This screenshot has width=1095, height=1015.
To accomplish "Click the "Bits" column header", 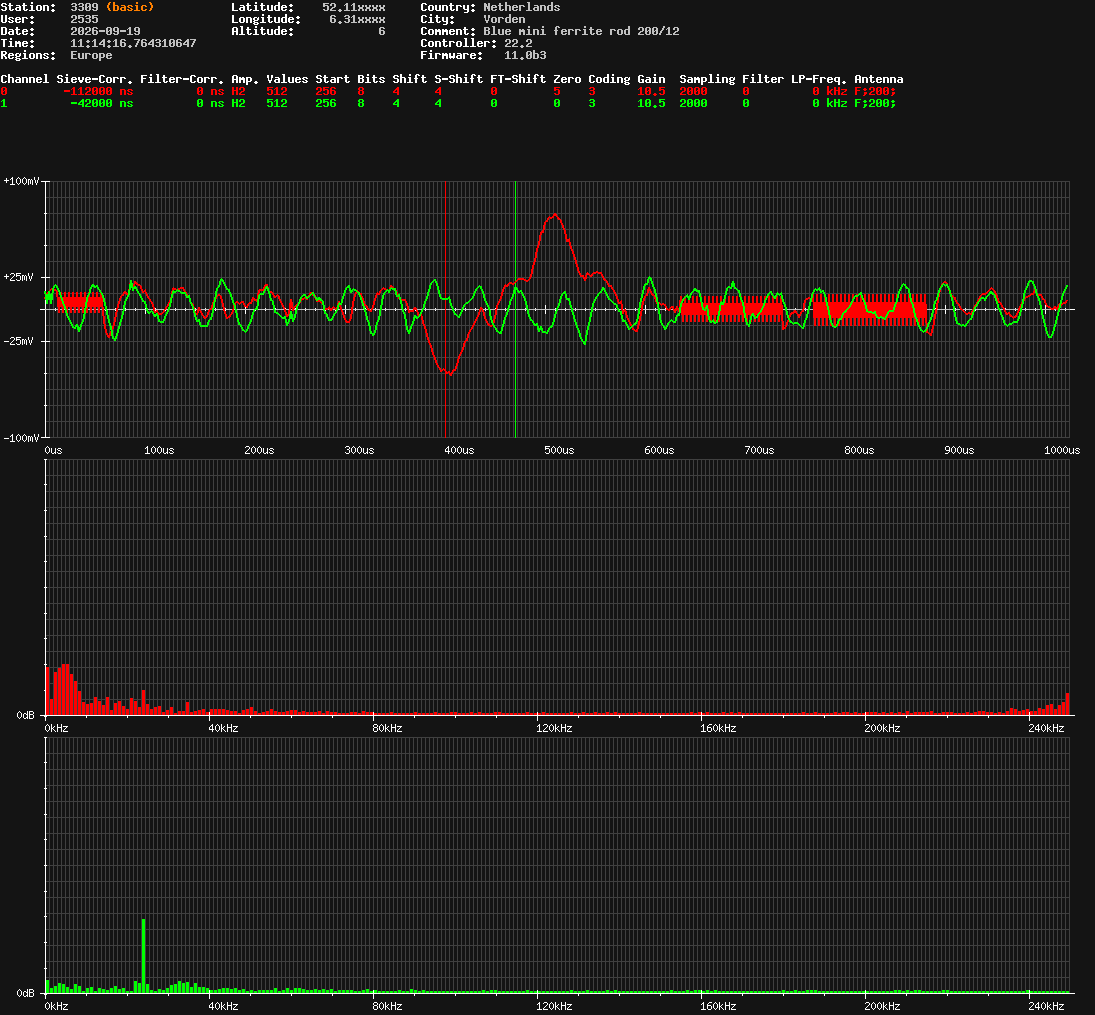I will pos(371,79).
